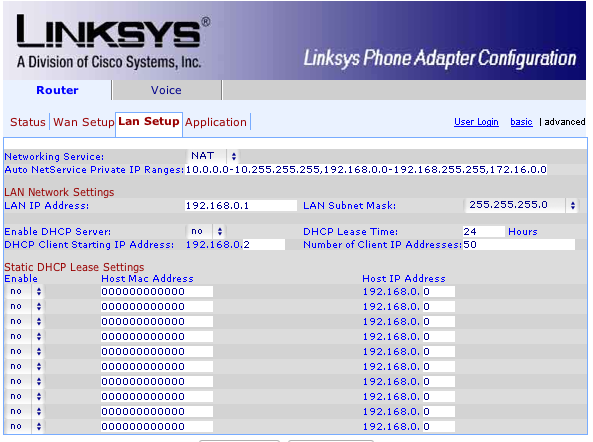Switch to the Voice tab
593x442 pixels.
(x=166, y=90)
